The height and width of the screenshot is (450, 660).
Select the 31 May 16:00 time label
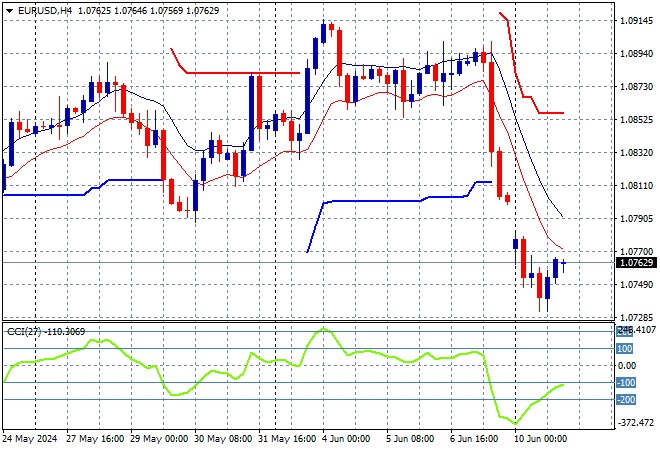(x=287, y=439)
